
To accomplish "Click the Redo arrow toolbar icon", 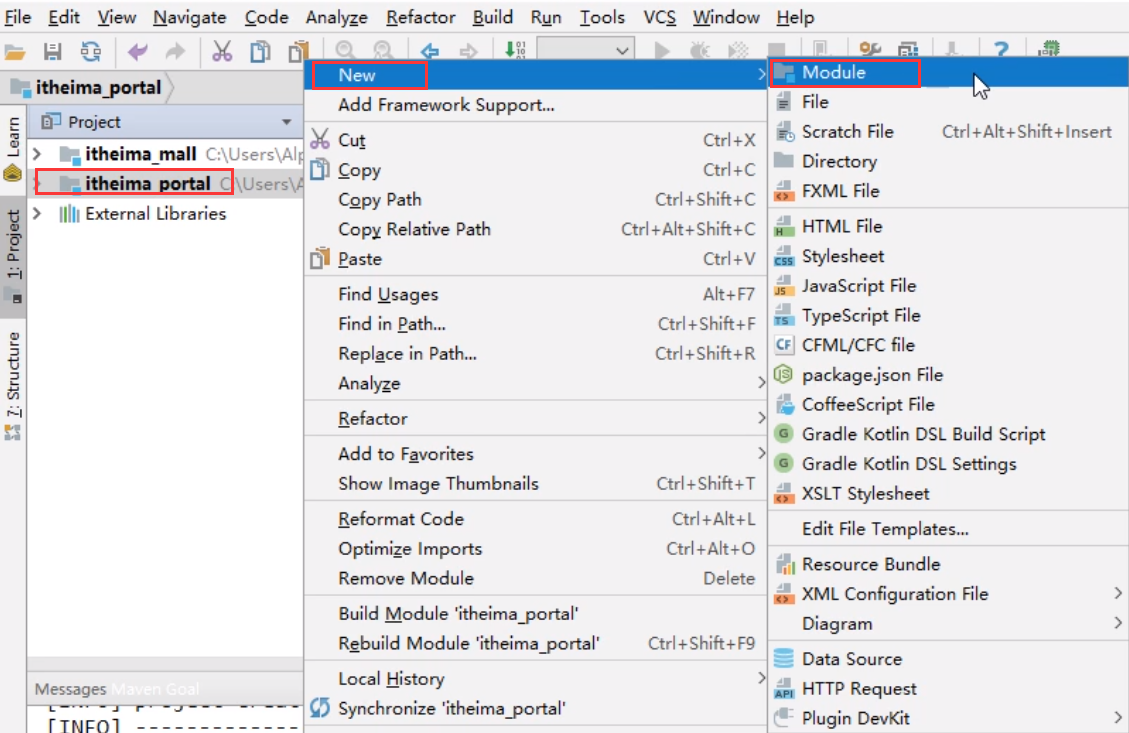I will pyautogui.click(x=175, y=51).
